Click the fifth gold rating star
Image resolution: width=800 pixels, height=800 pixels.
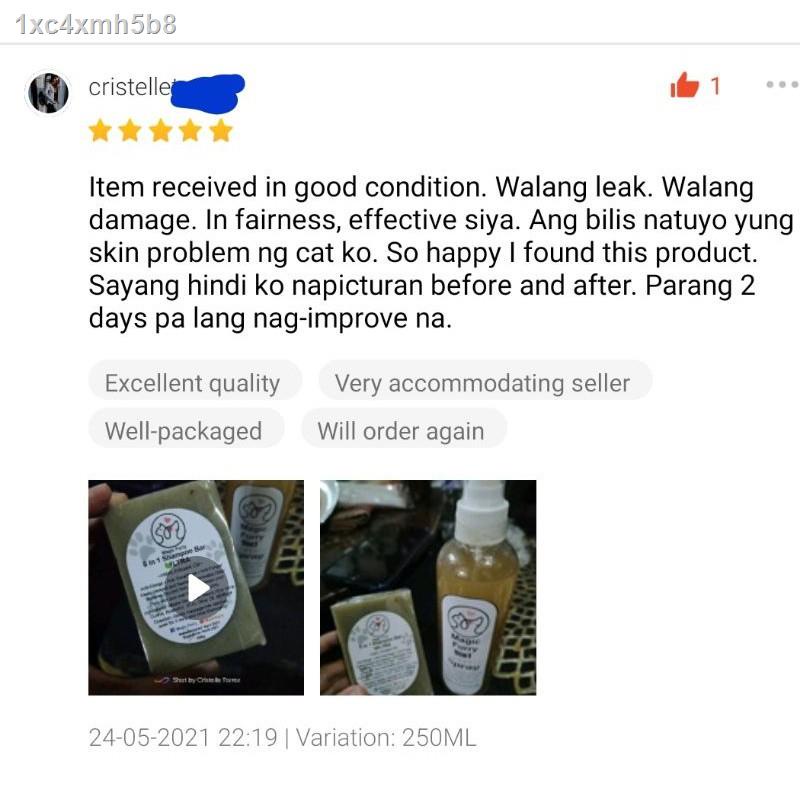point(221,131)
